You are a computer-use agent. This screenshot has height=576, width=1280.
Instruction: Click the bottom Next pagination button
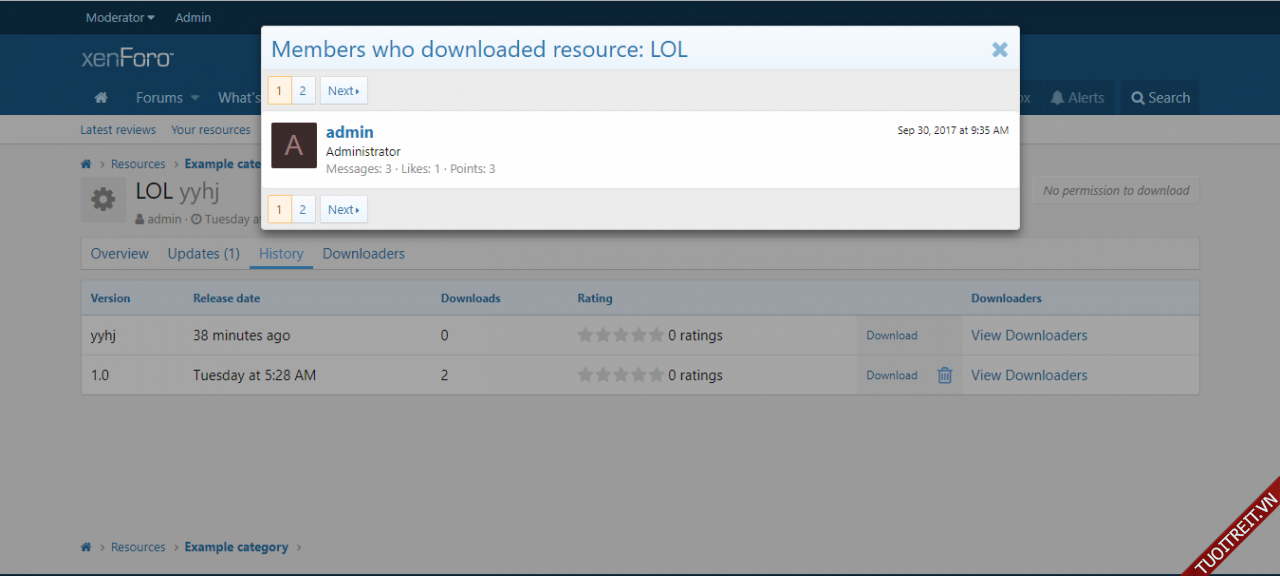(343, 209)
